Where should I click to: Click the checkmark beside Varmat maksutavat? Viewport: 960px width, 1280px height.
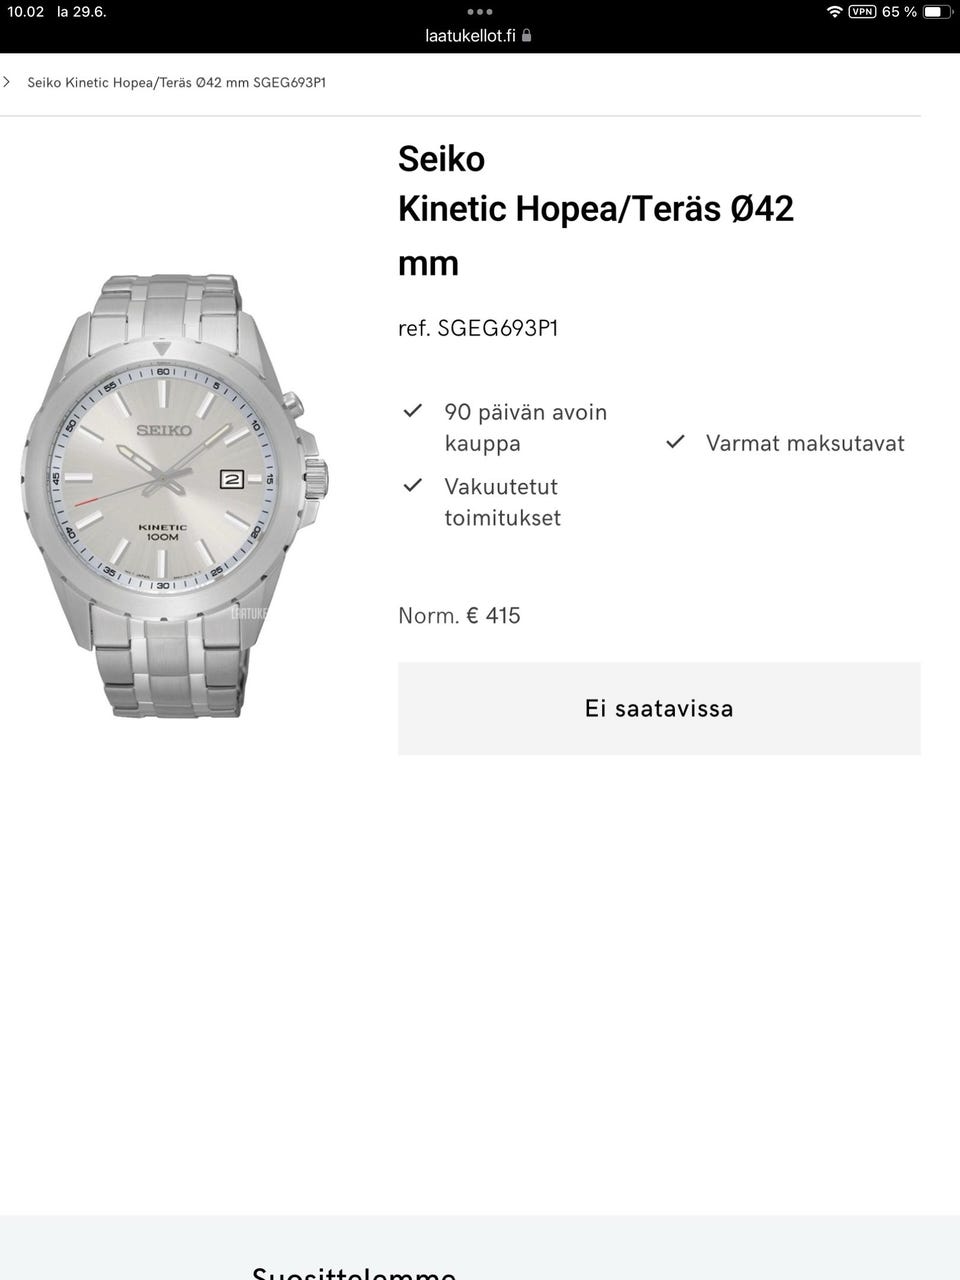(x=676, y=441)
